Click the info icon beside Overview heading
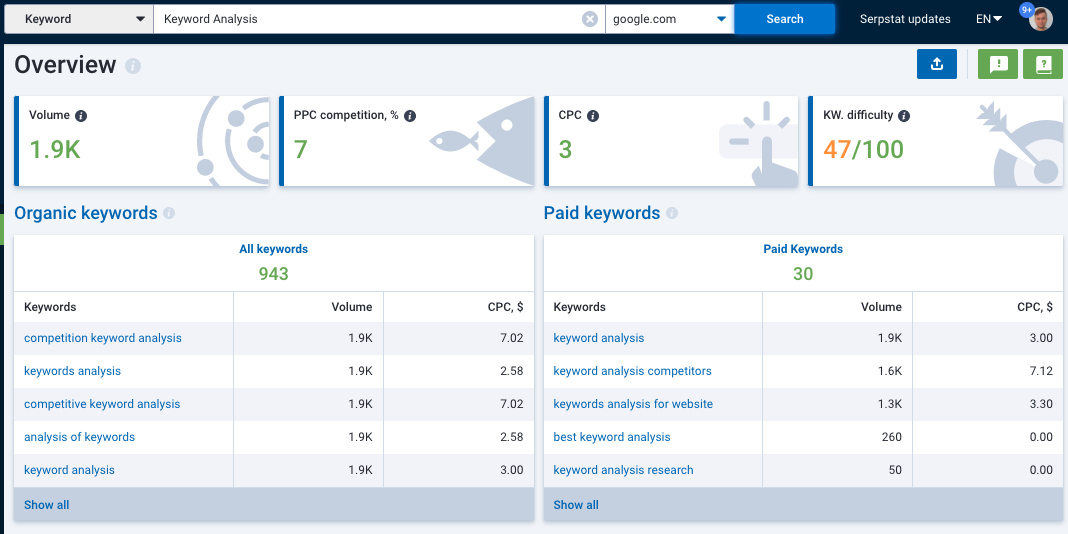Image resolution: width=1068 pixels, height=534 pixels. [x=133, y=66]
